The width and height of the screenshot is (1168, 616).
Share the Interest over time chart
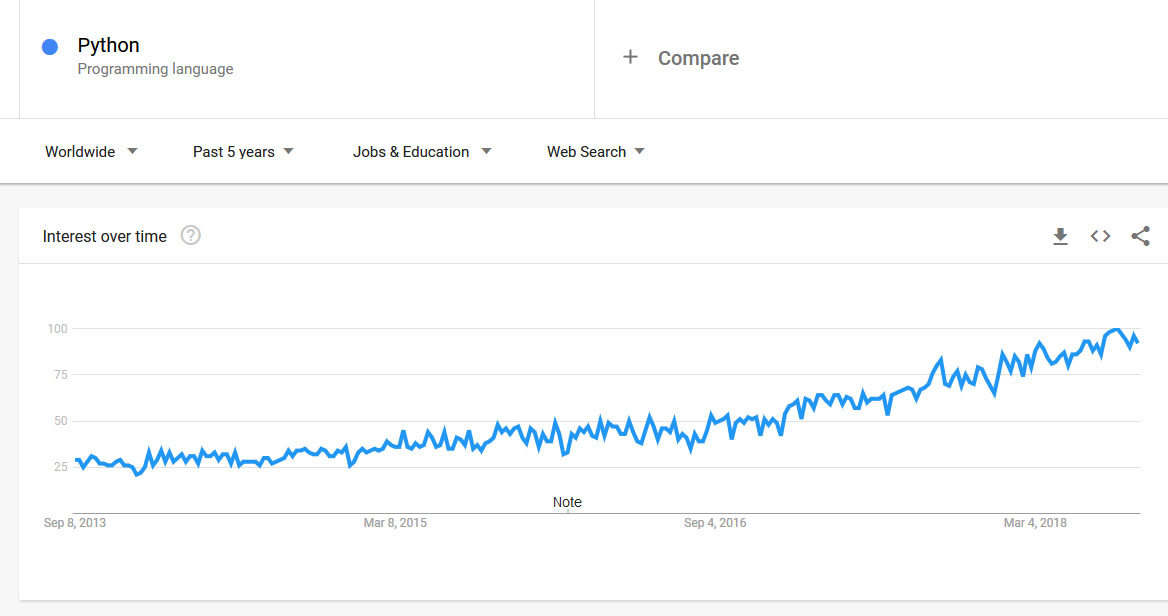pyautogui.click(x=1140, y=237)
